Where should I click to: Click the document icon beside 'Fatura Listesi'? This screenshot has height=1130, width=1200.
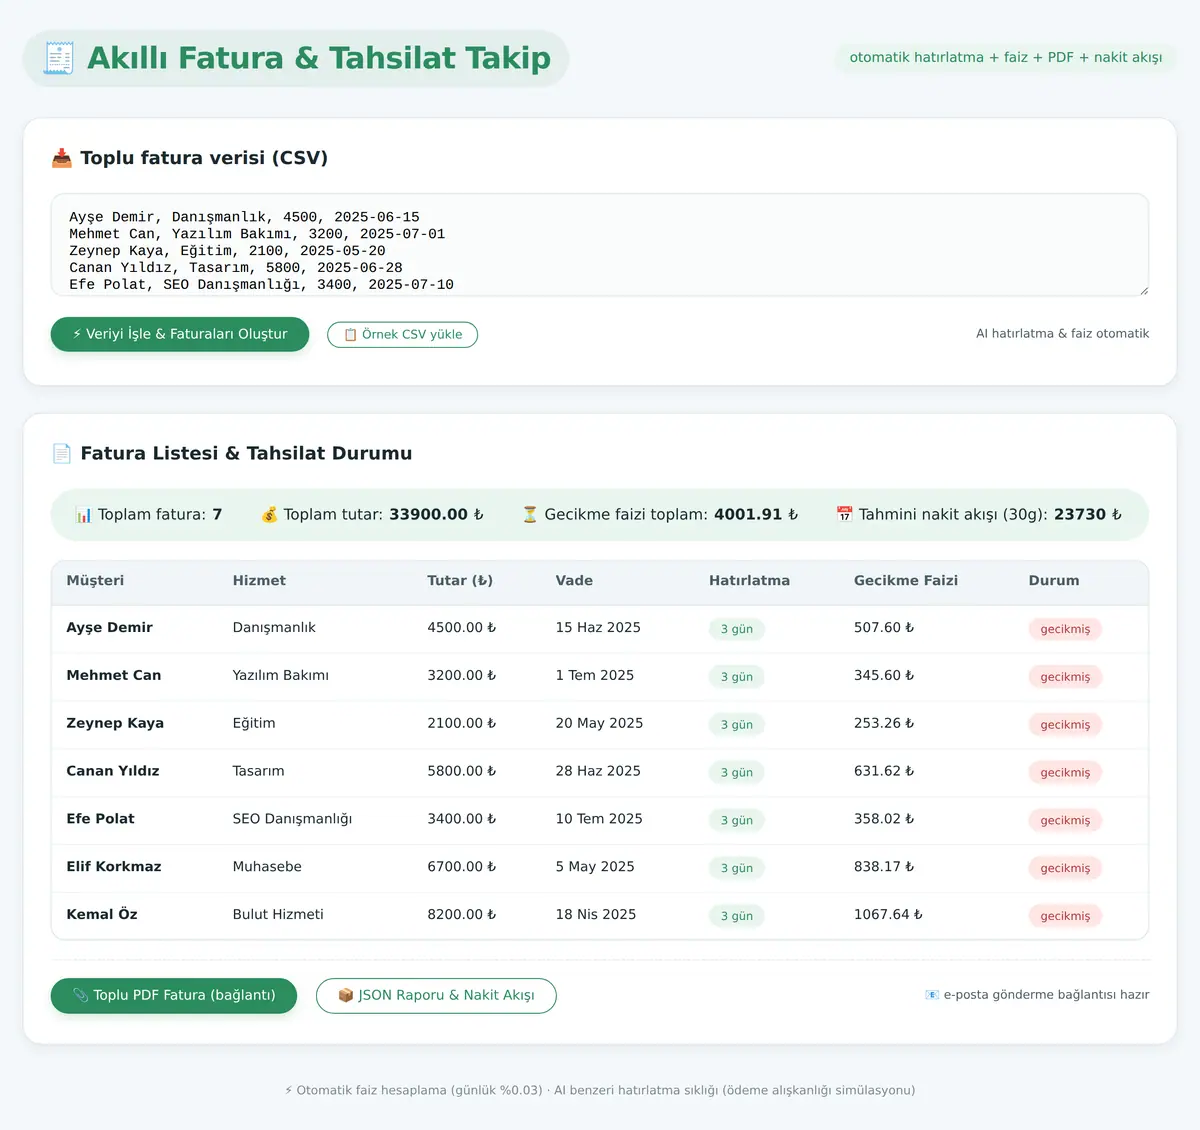pyautogui.click(x=62, y=454)
